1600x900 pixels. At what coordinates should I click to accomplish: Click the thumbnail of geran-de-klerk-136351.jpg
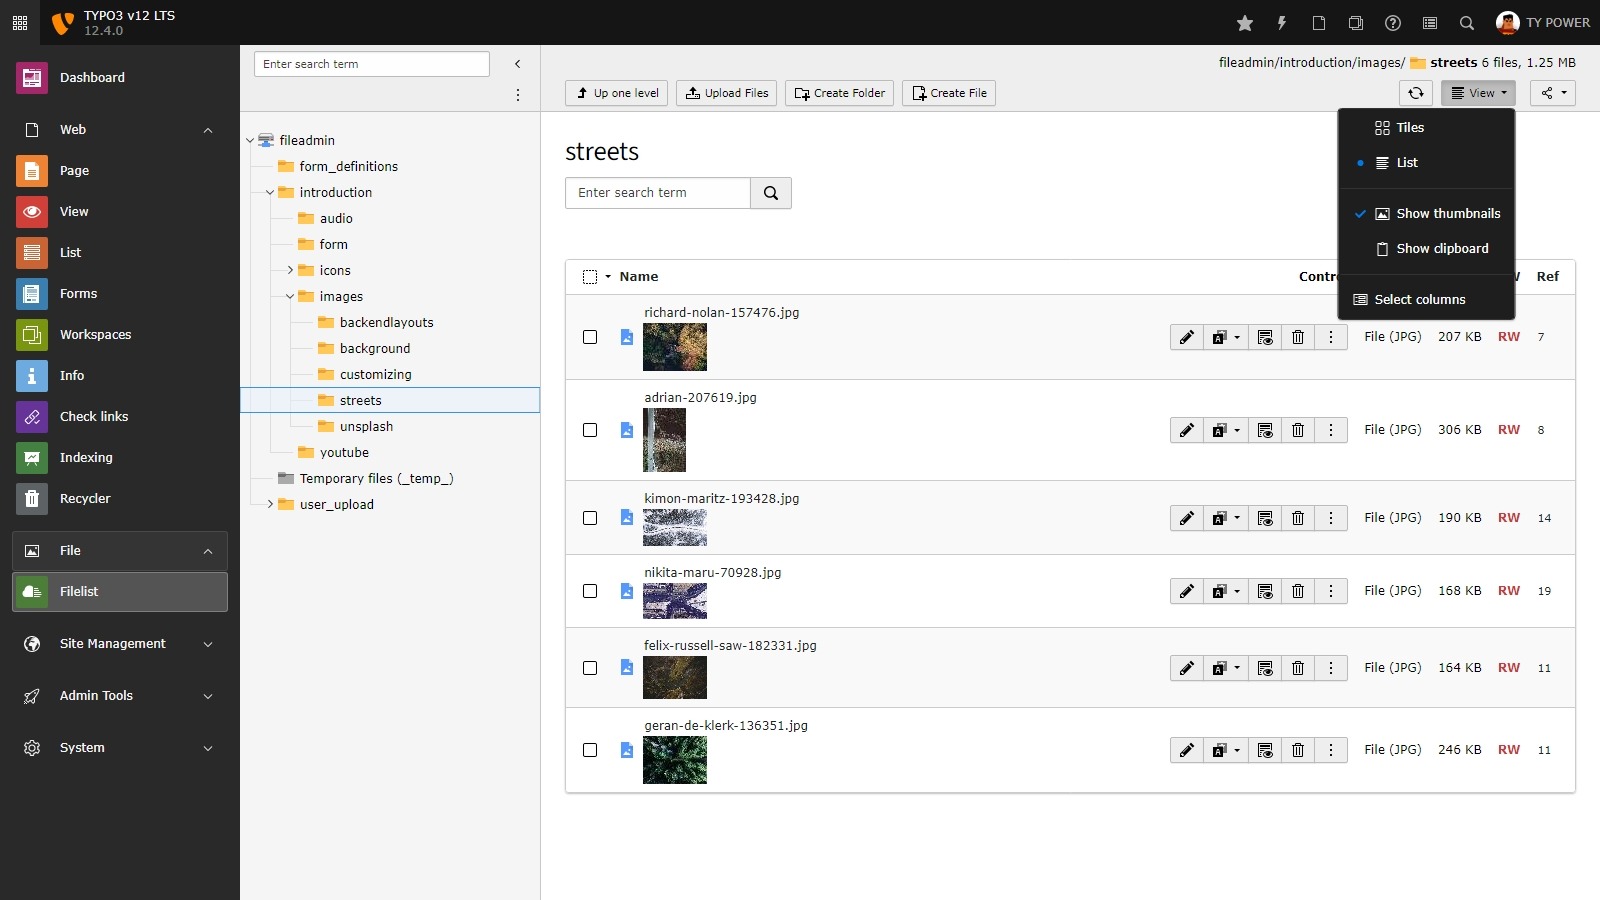(x=675, y=760)
